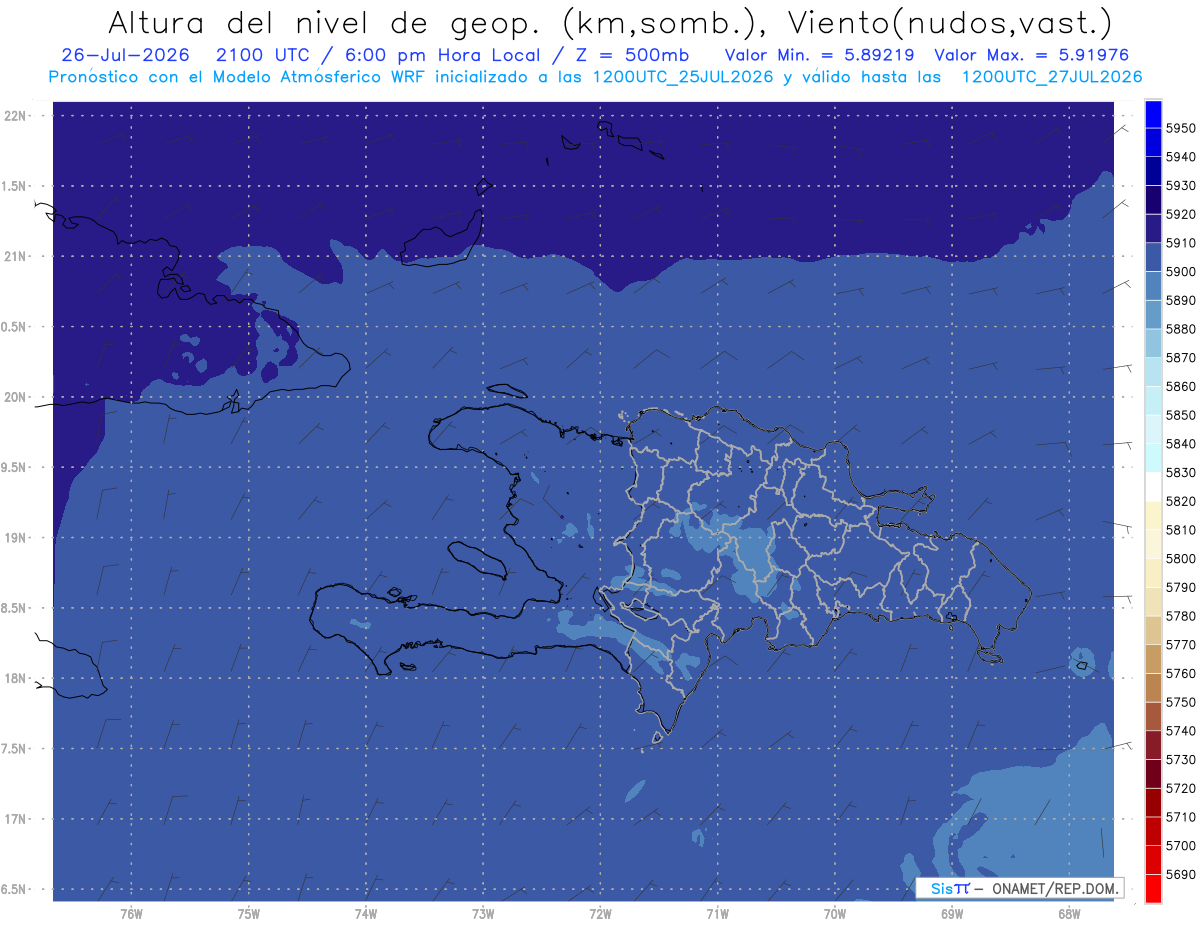1200x927 pixels.
Task: Click the colorbar label "5920"
Action: click(1180, 214)
